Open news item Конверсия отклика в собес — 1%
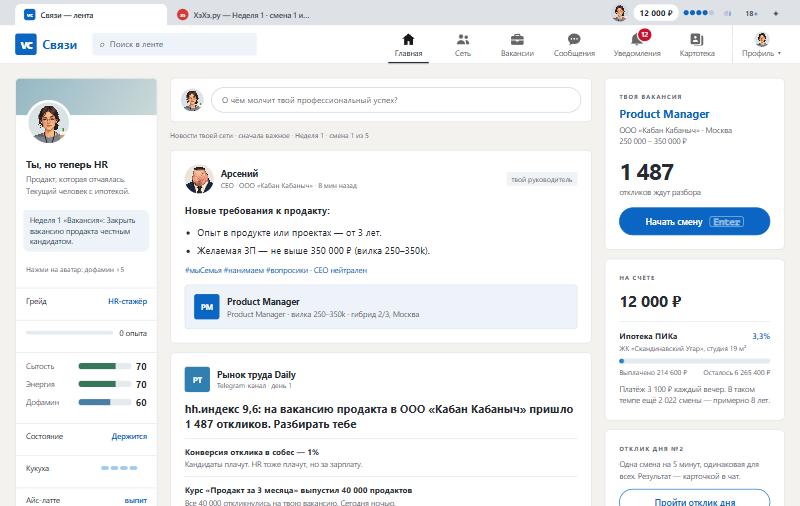The height and width of the screenshot is (506, 800). click(x=252, y=452)
